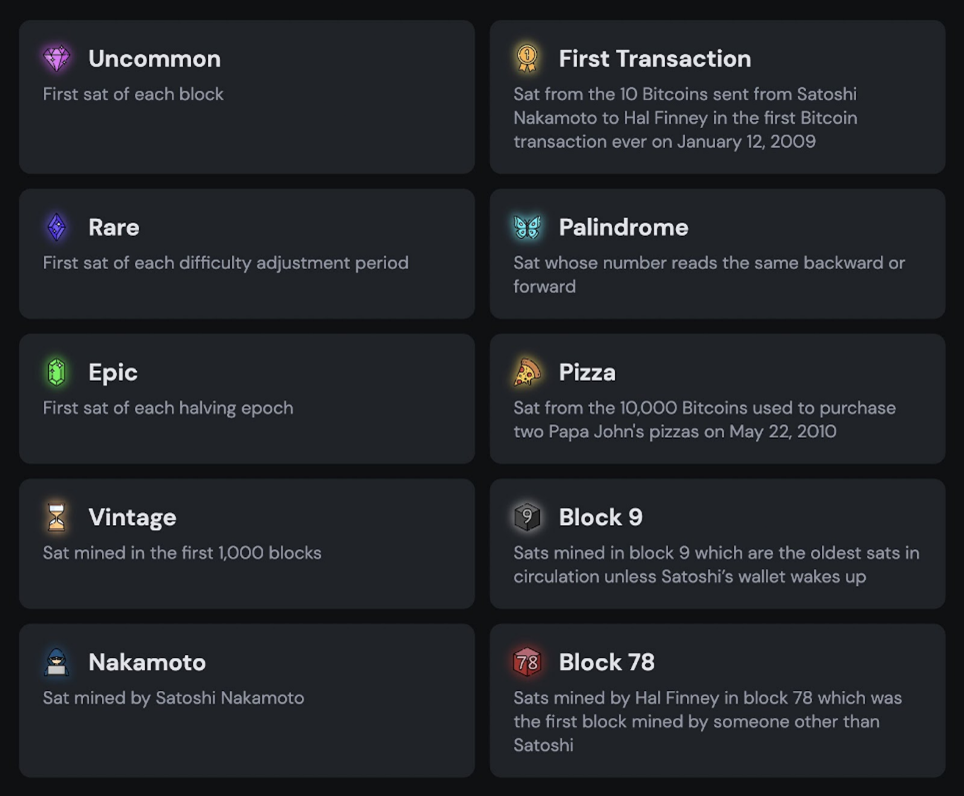Click the hooded Nakamoto figure icon
Image resolution: width=964 pixels, height=796 pixels.
pos(57,662)
